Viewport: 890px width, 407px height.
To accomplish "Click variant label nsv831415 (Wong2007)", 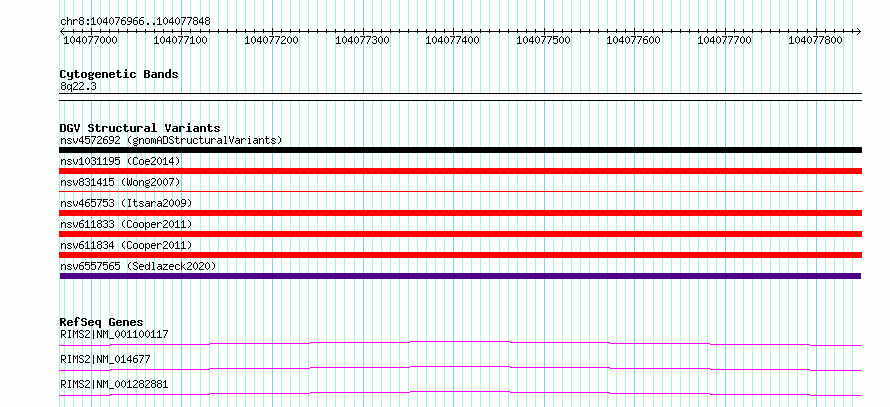I will pos(120,182).
